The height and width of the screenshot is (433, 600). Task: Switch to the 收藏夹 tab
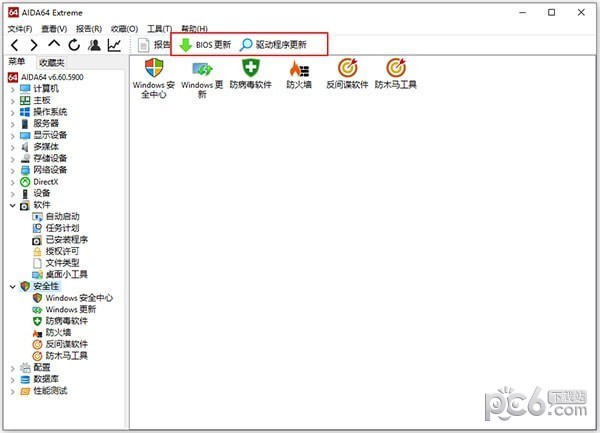click(x=52, y=62)
